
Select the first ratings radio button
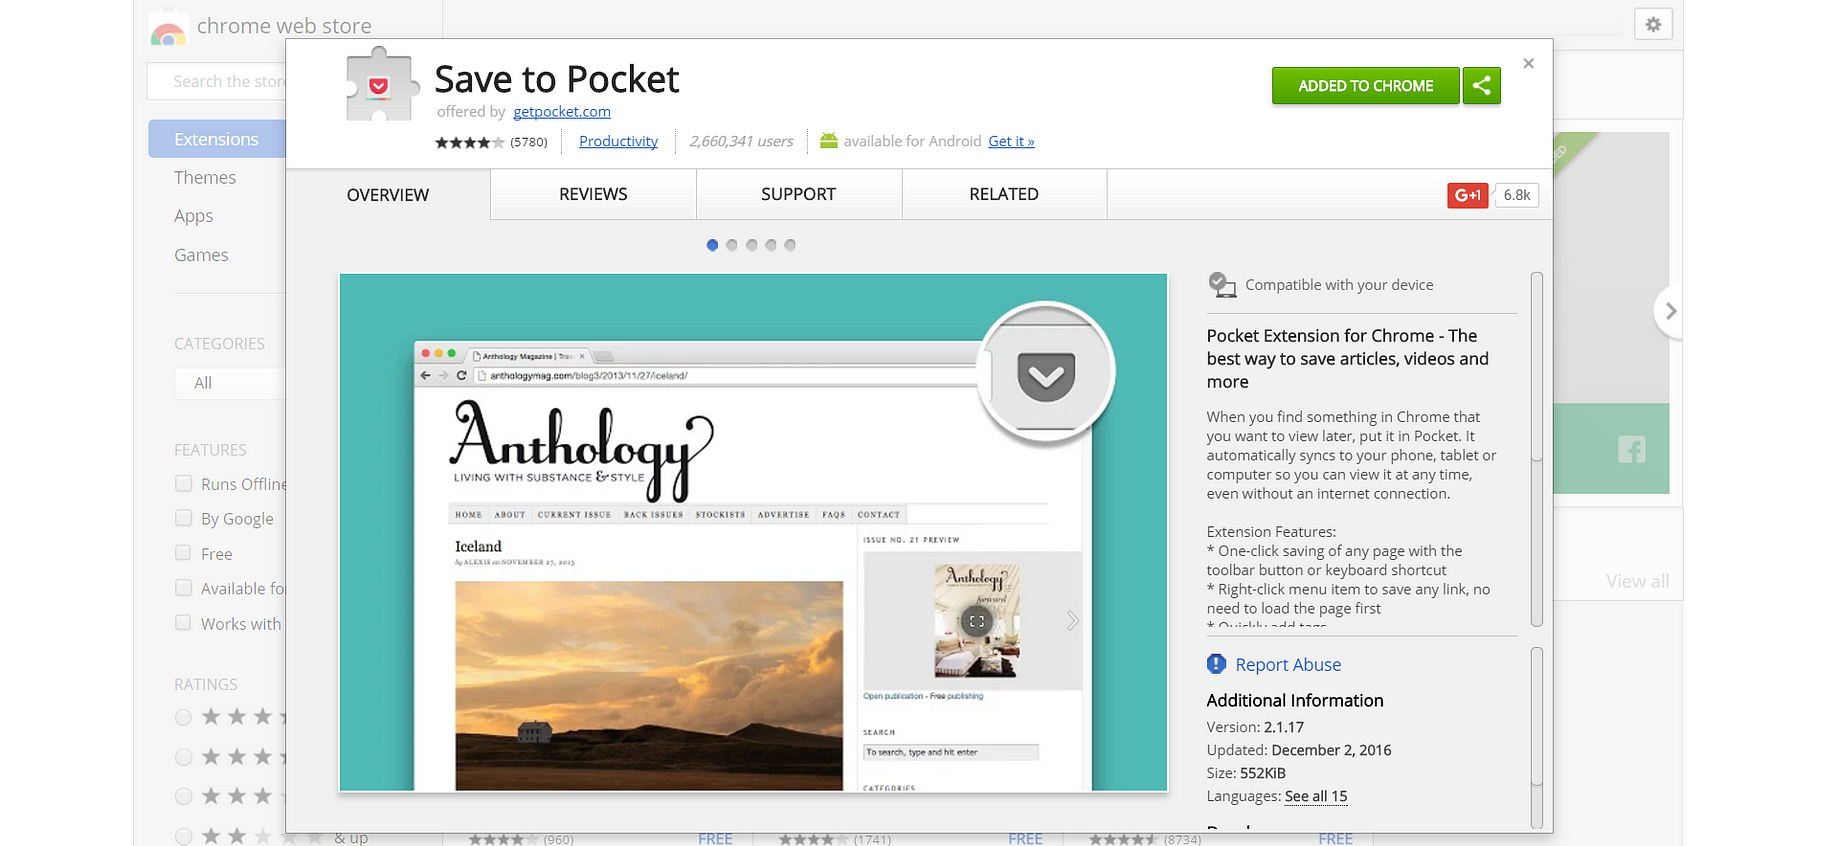click(183, 717)
